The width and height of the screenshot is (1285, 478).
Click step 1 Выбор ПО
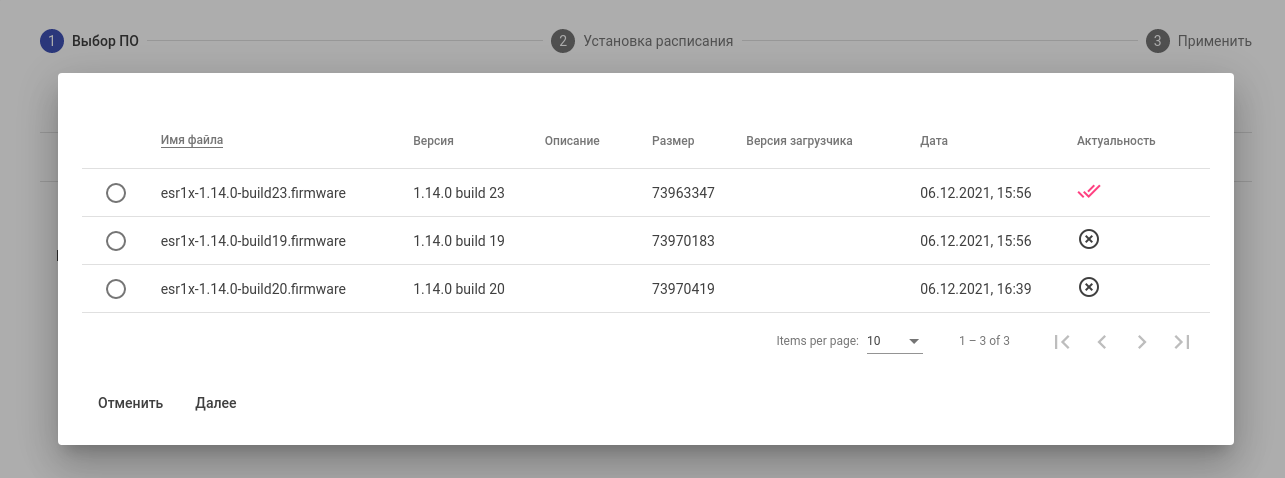[90, 41]
